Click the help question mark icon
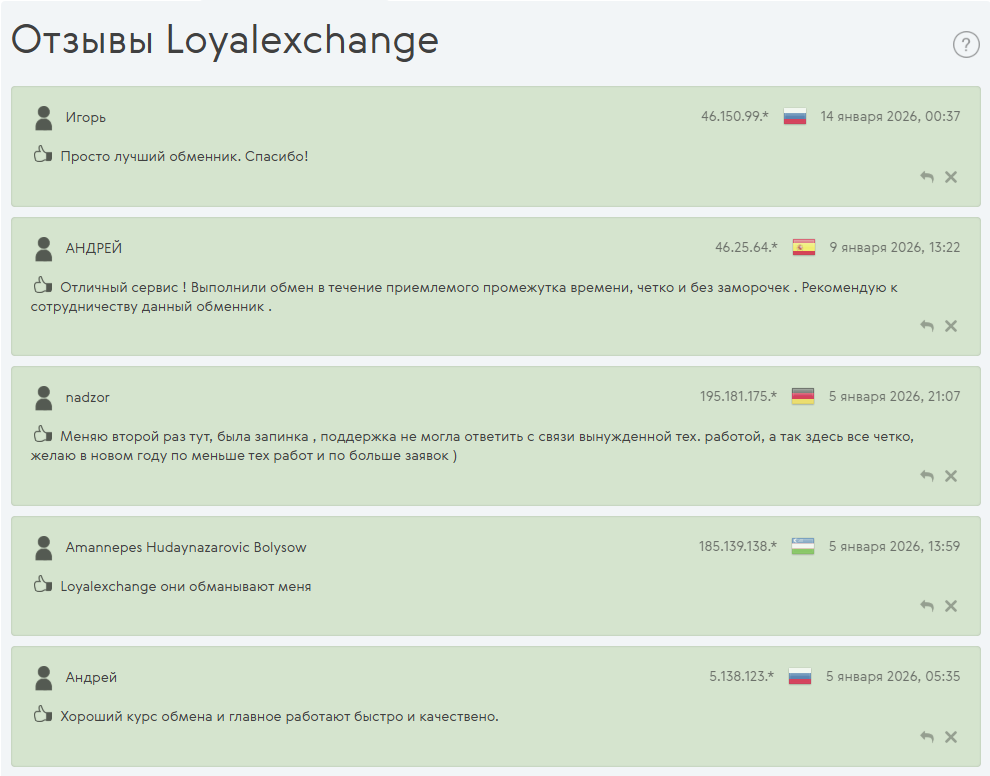This screenshot has height=776, width=990. (x=966, y=44)
